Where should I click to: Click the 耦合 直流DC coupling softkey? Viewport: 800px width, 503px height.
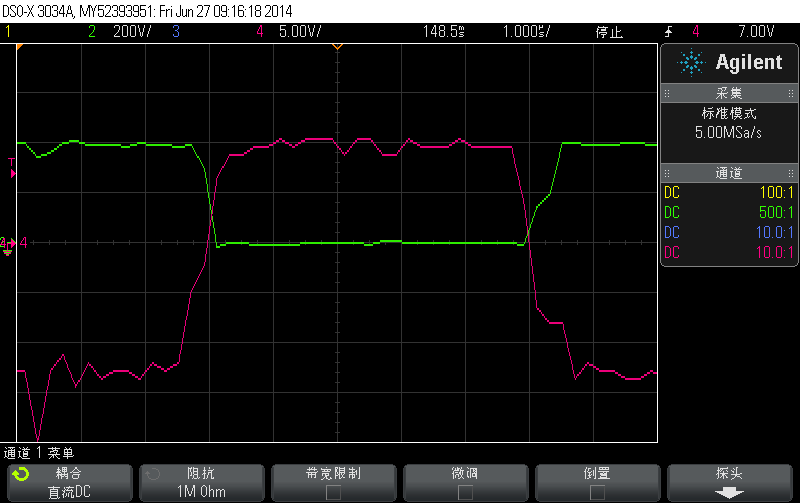coord(70,483)
